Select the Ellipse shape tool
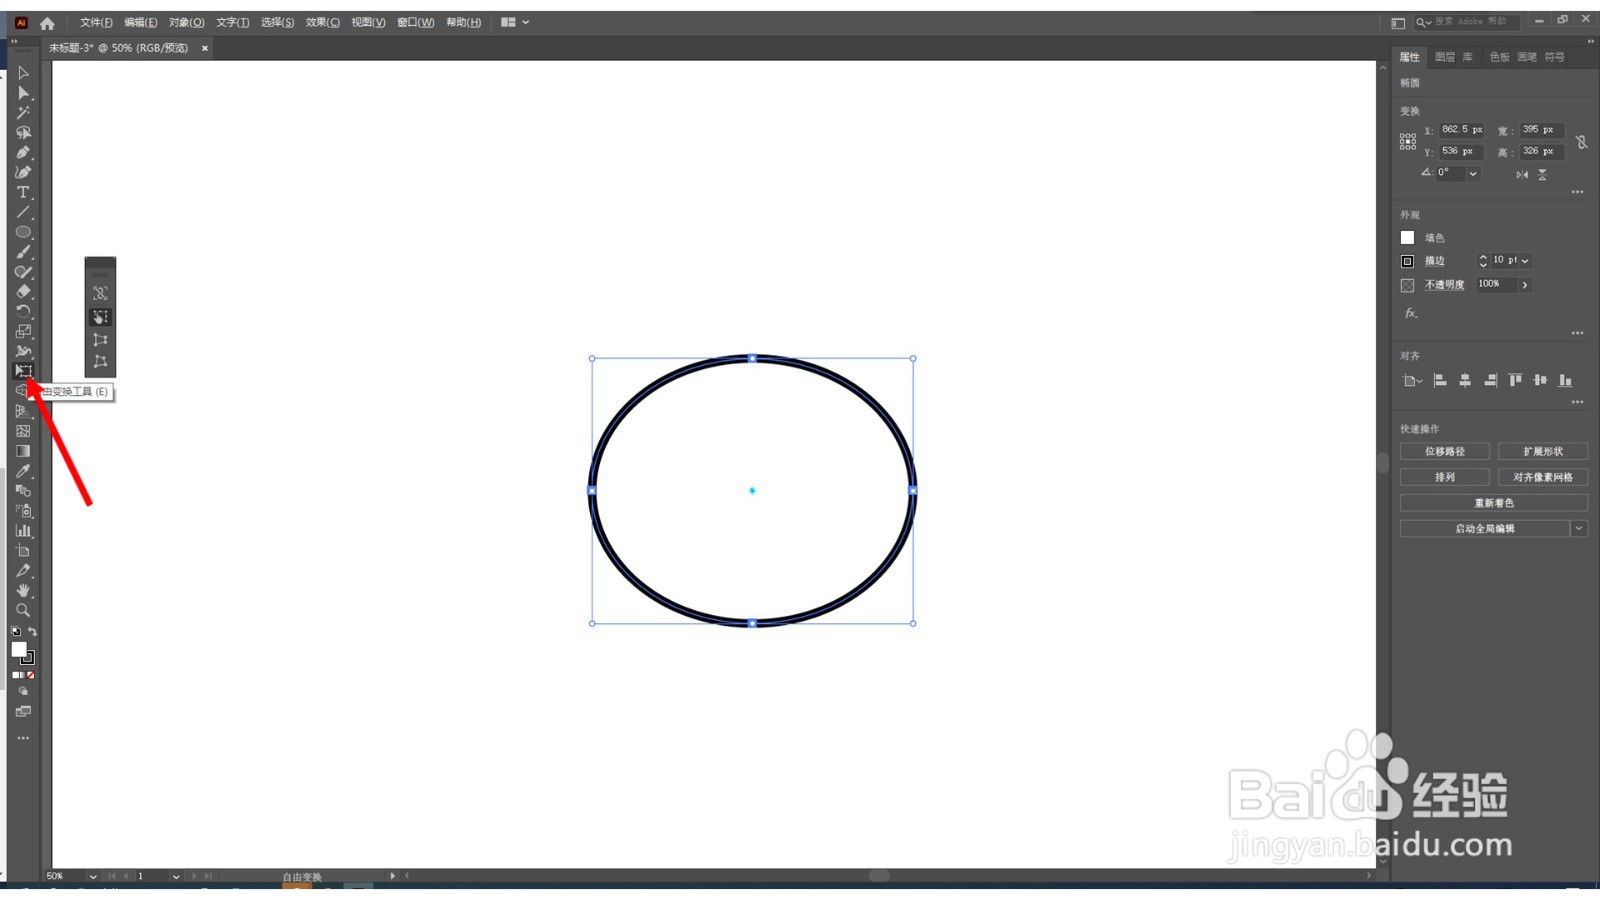The image size is (1600, 900). click(x=23, y=232)
